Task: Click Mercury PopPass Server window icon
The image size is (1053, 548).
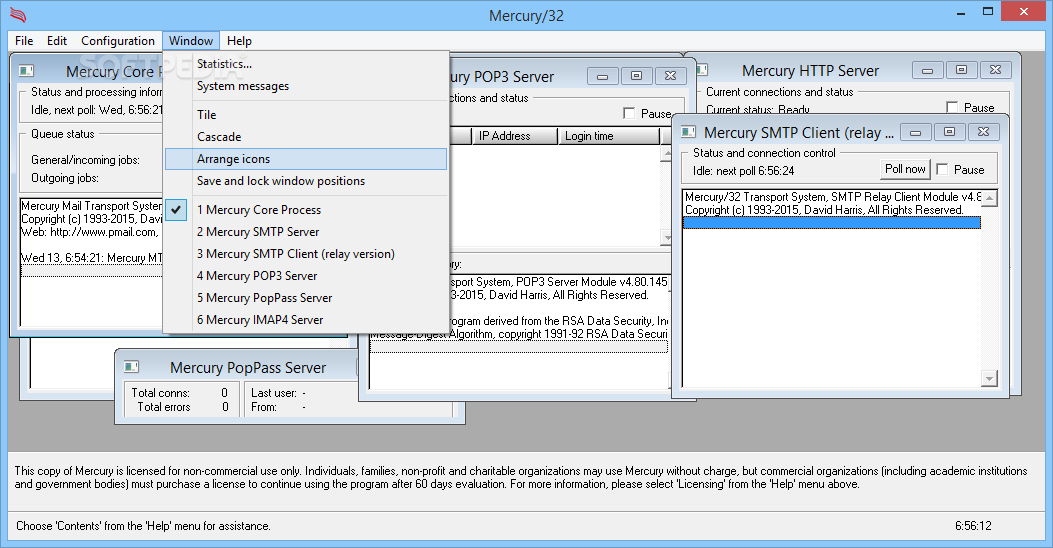Action: click(131, 367)
